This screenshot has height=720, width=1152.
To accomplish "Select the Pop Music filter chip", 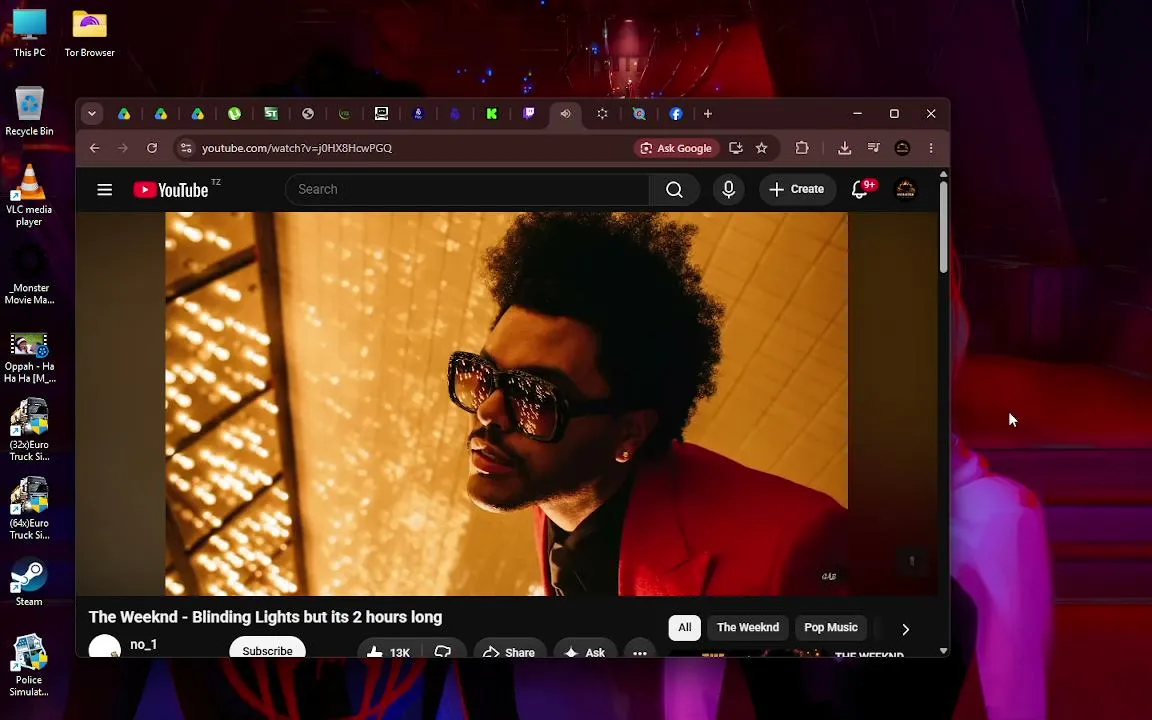I will point(831,627).
